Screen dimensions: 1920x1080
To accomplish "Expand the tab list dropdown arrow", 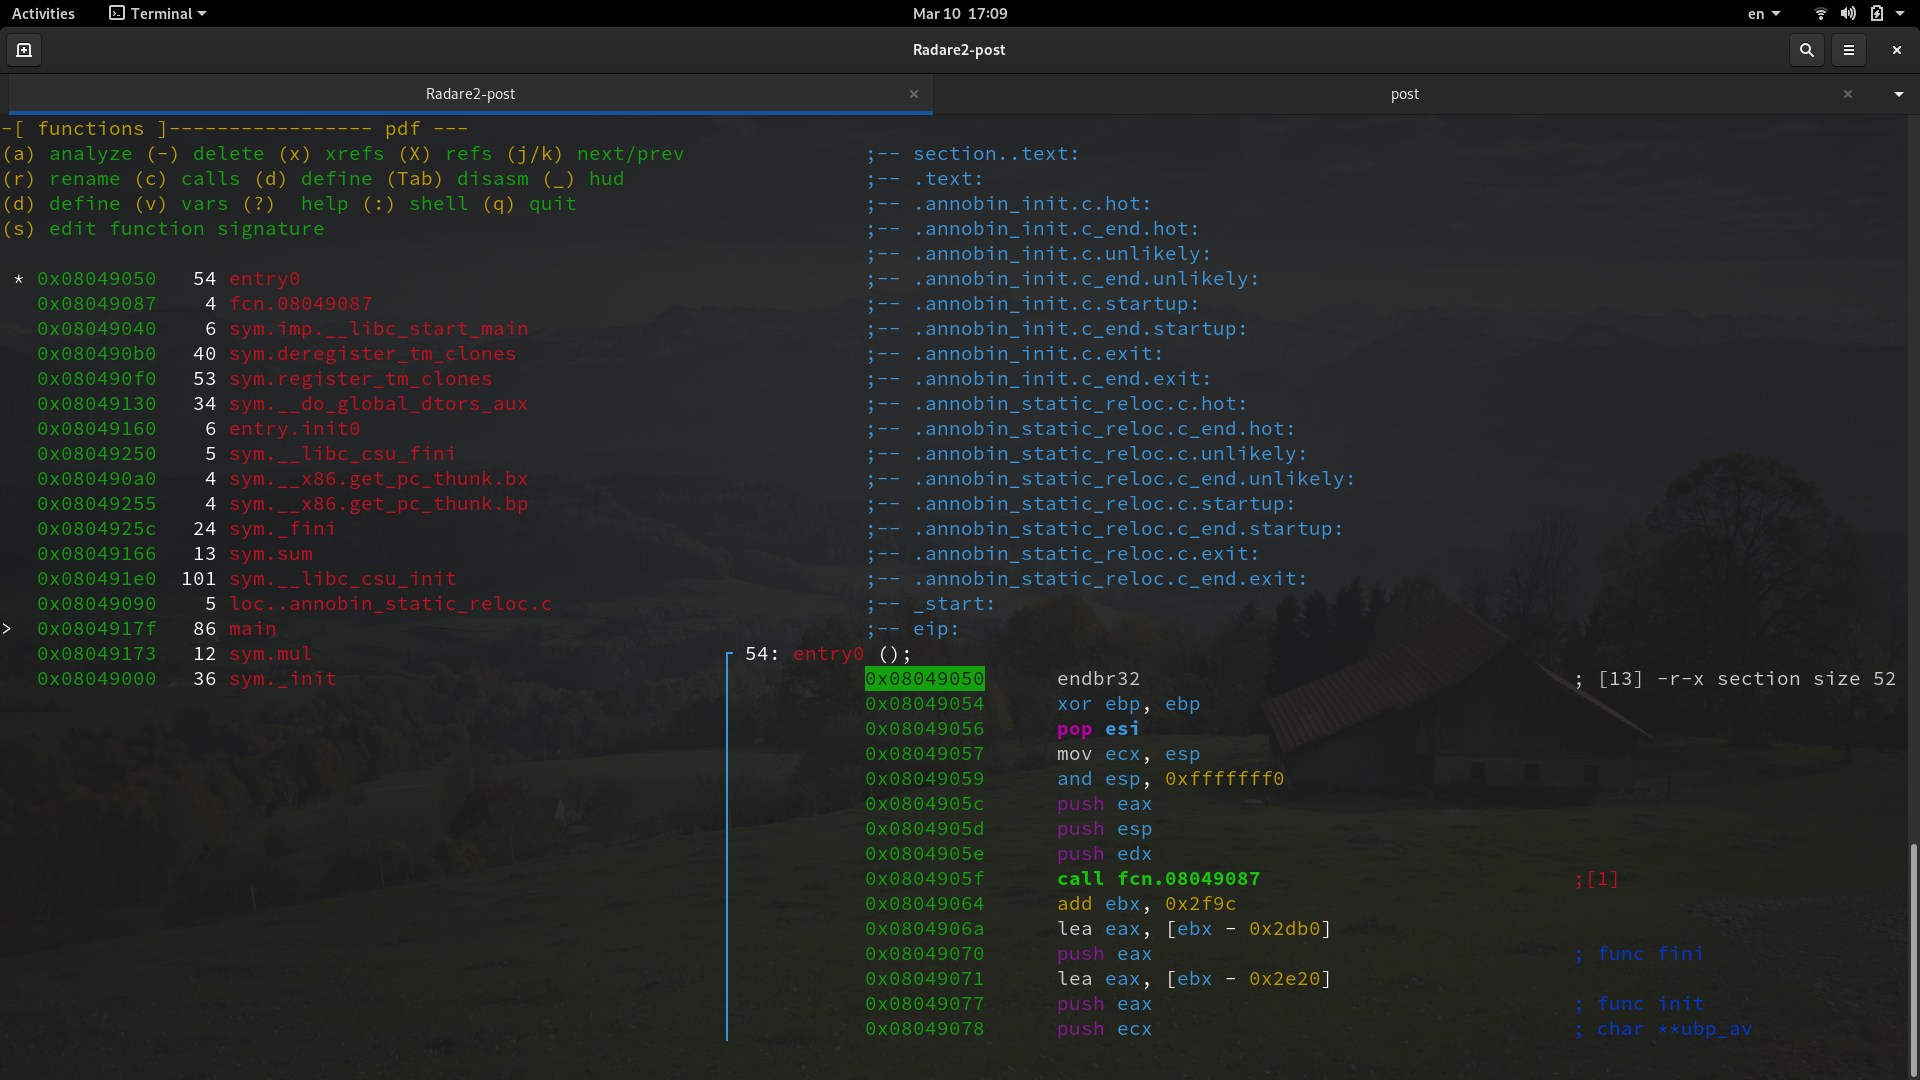I will [1898, 94].
